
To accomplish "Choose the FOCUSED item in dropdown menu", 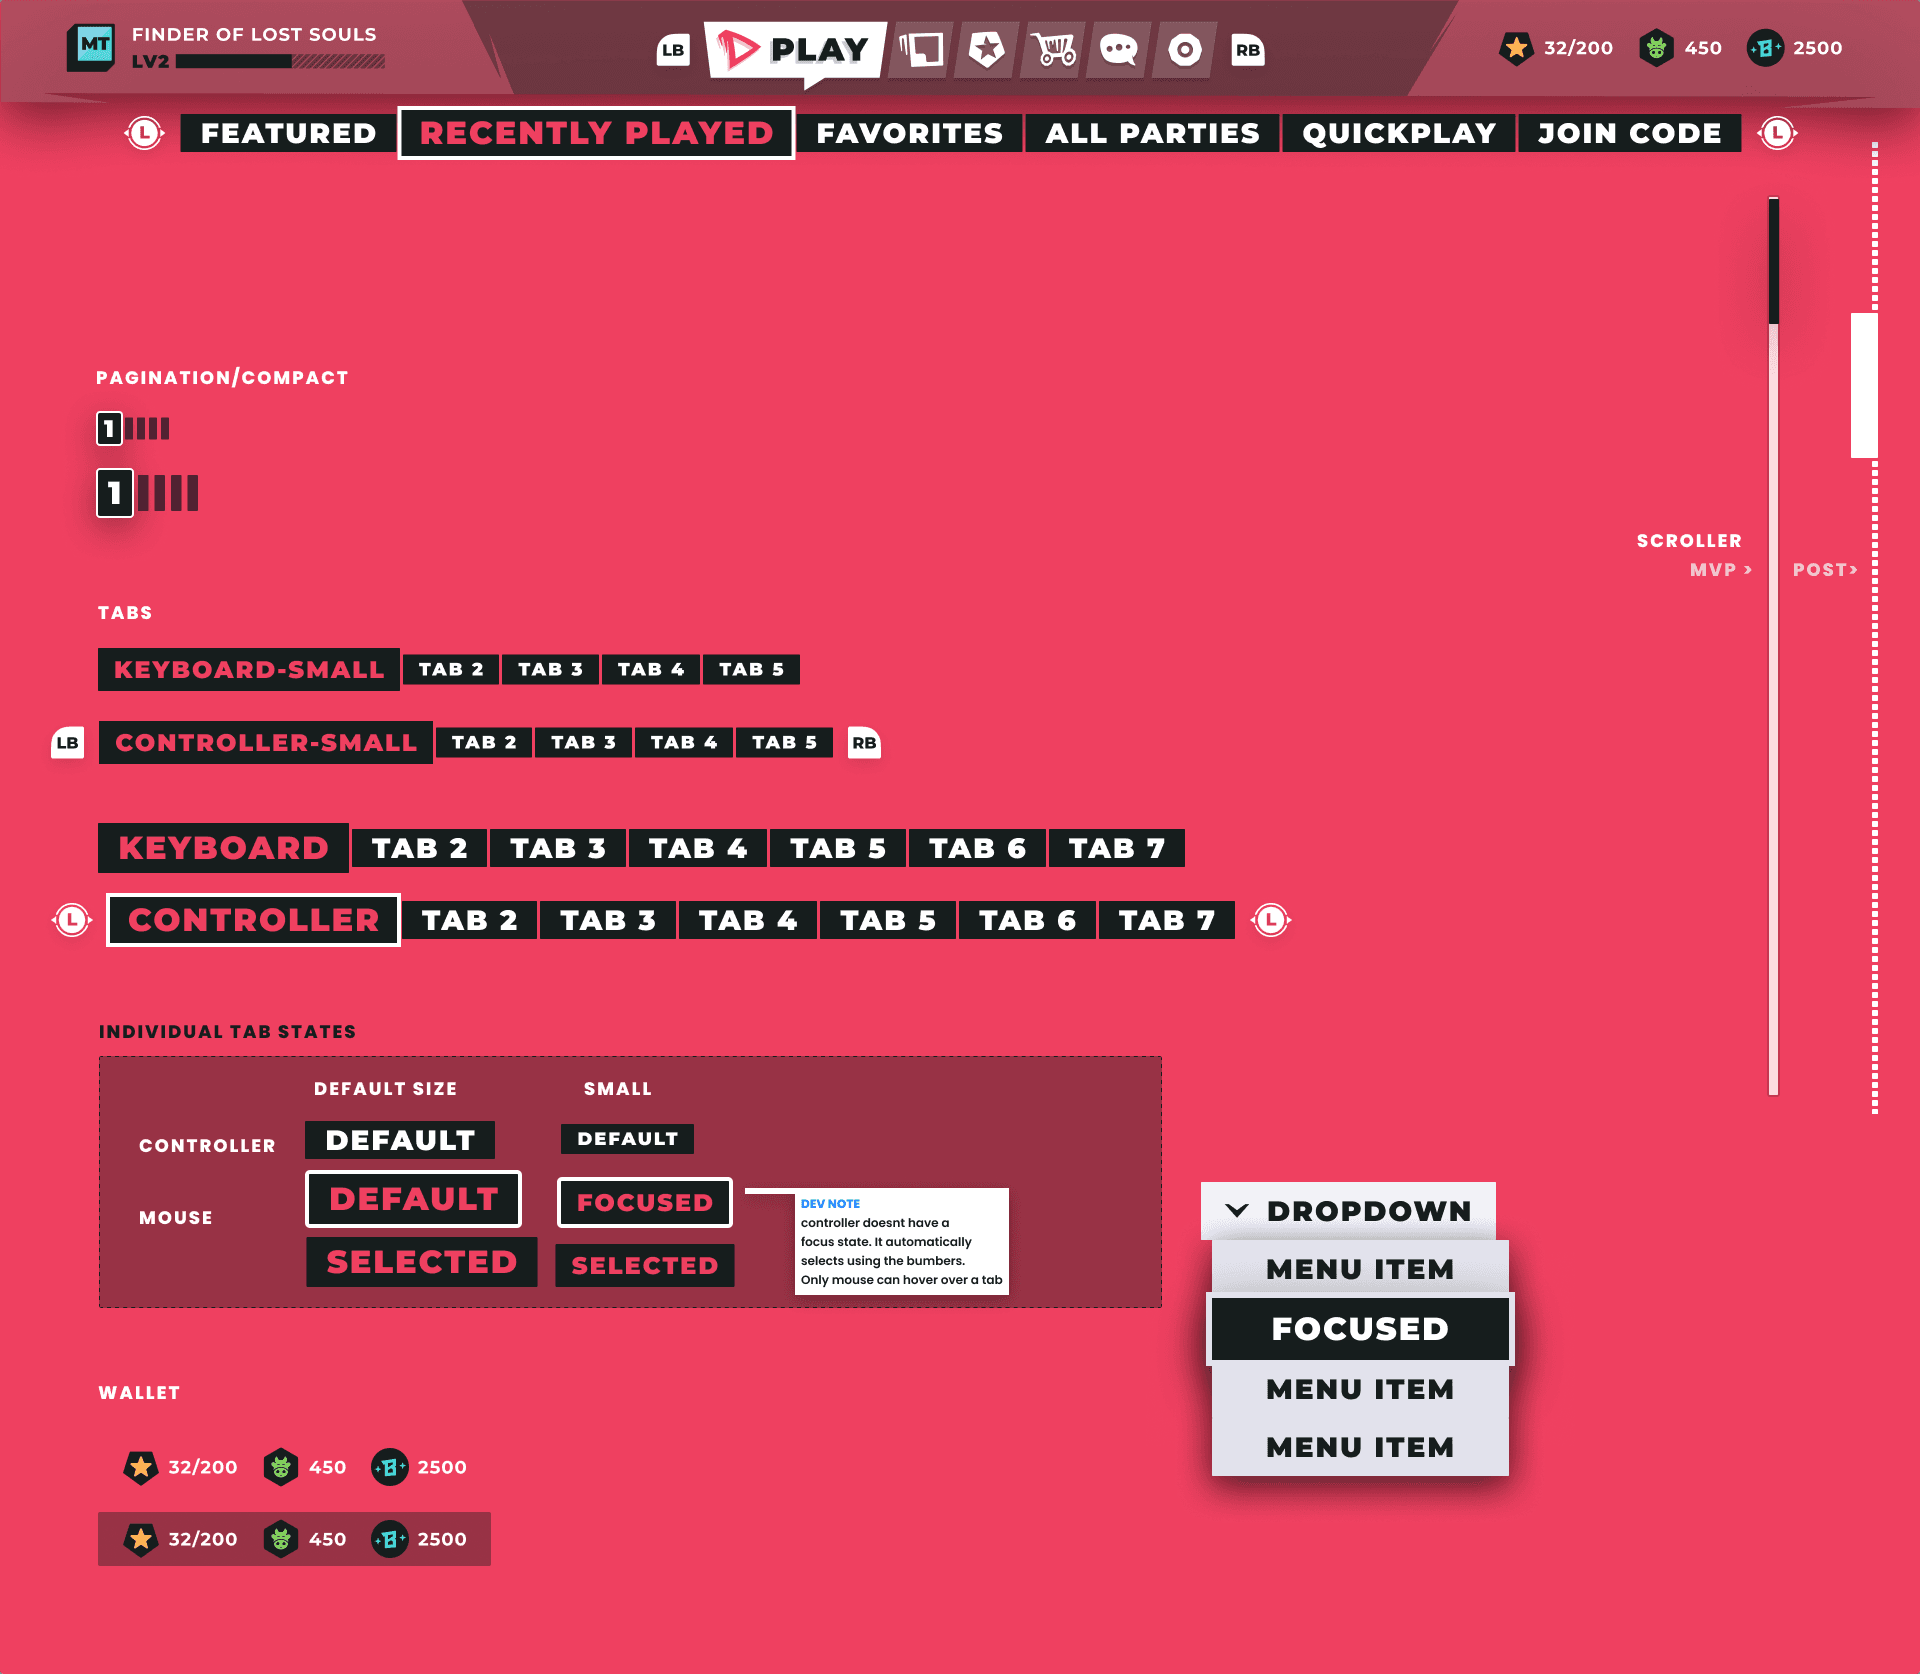I will 1360,1329.
